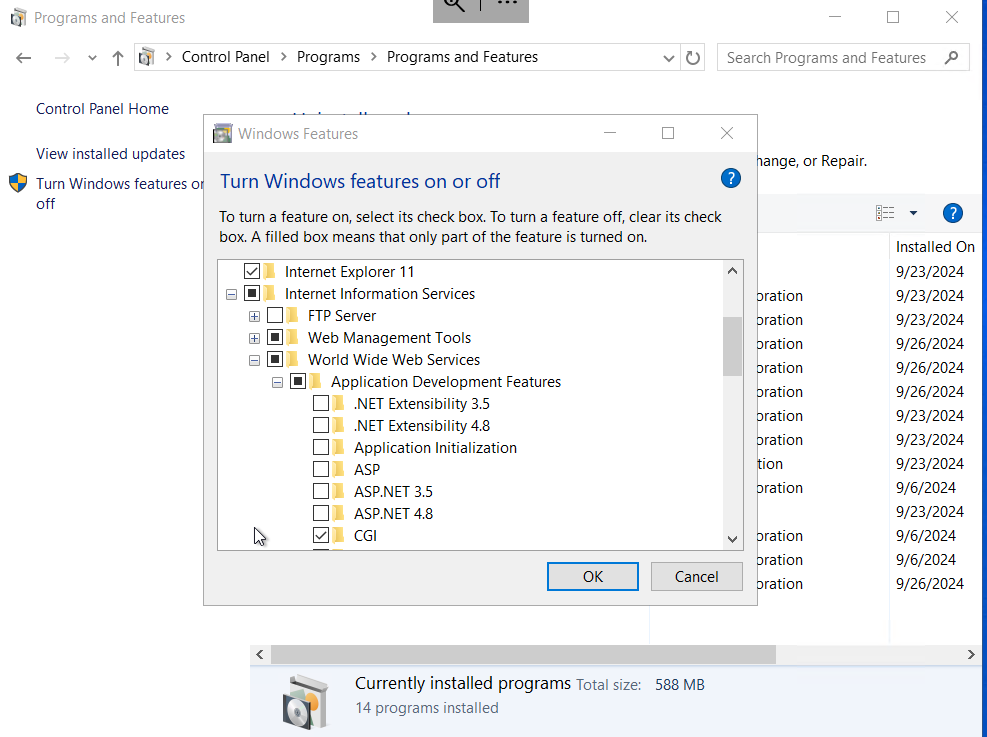987x737 pixels.
Task: Click chevron after Programs breadcrumb
Action: coord(374,57)
